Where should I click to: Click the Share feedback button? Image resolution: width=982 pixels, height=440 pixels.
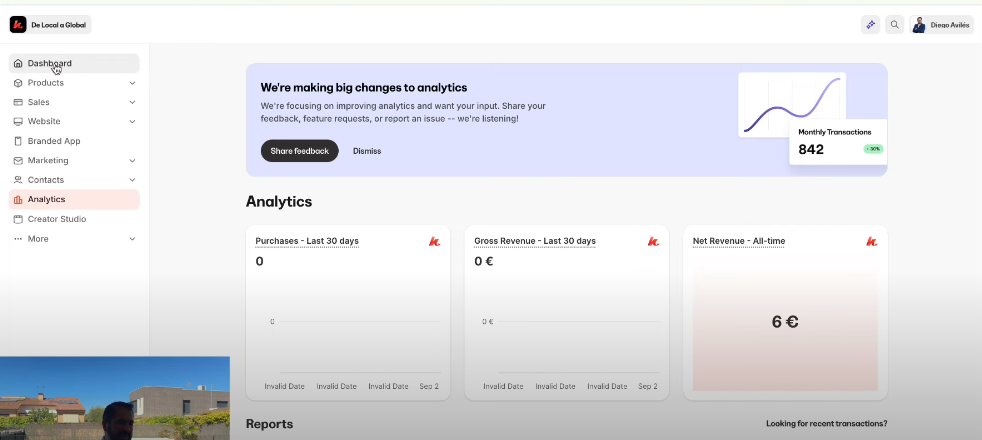pos(299,151)
